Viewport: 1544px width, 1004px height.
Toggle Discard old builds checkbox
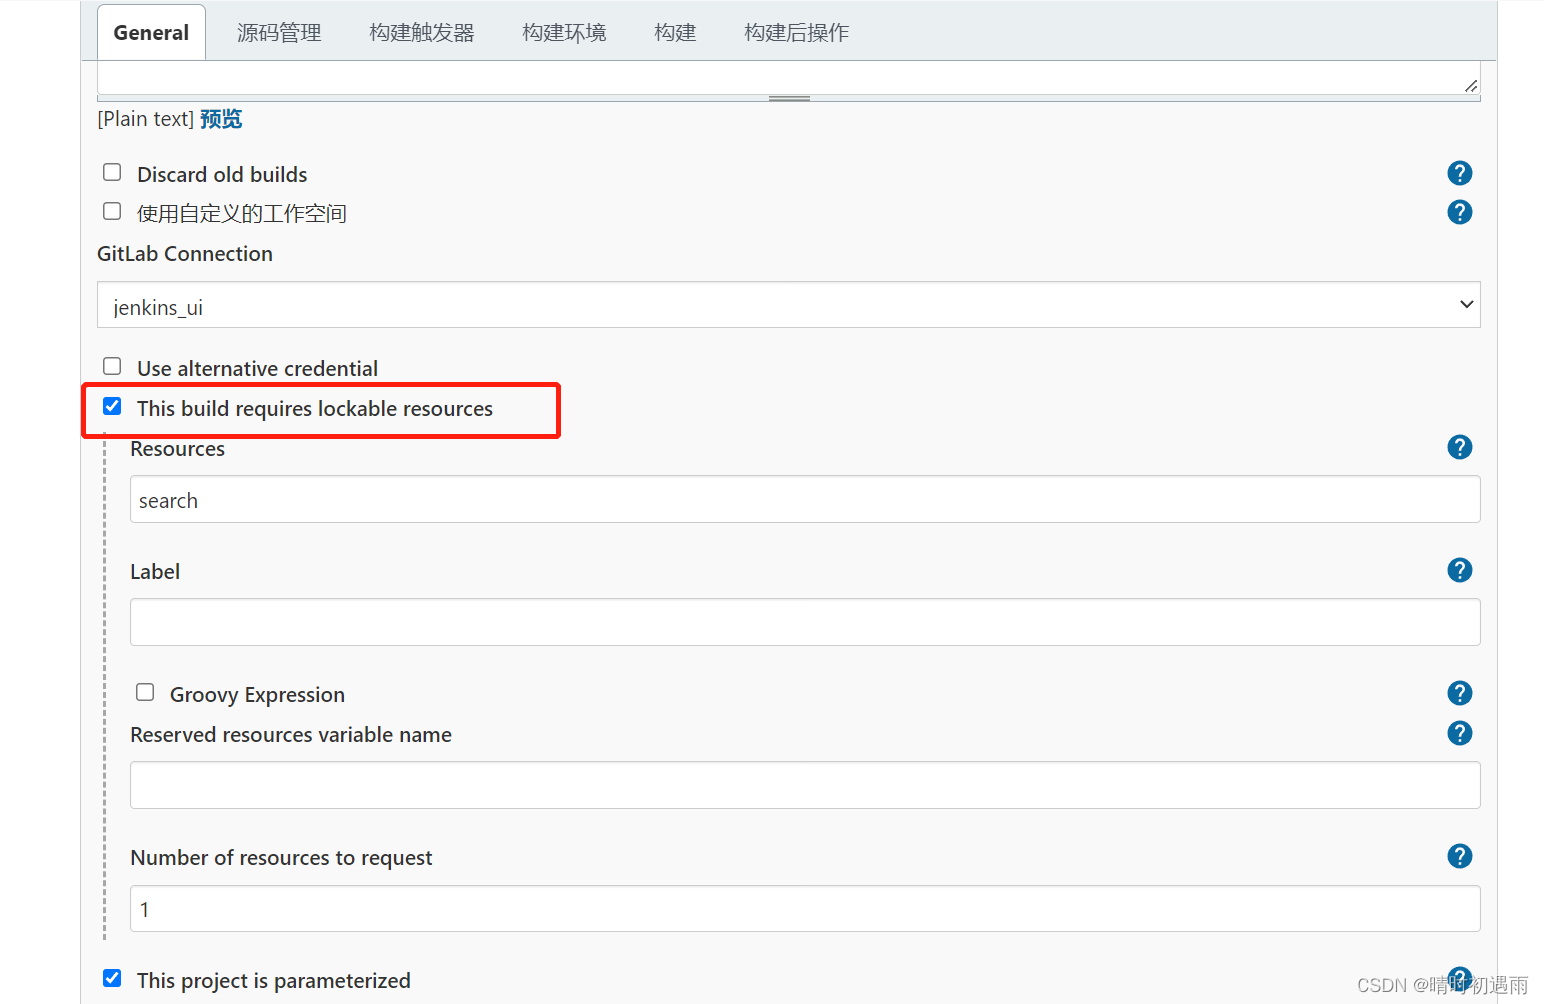tap(112, 172)
